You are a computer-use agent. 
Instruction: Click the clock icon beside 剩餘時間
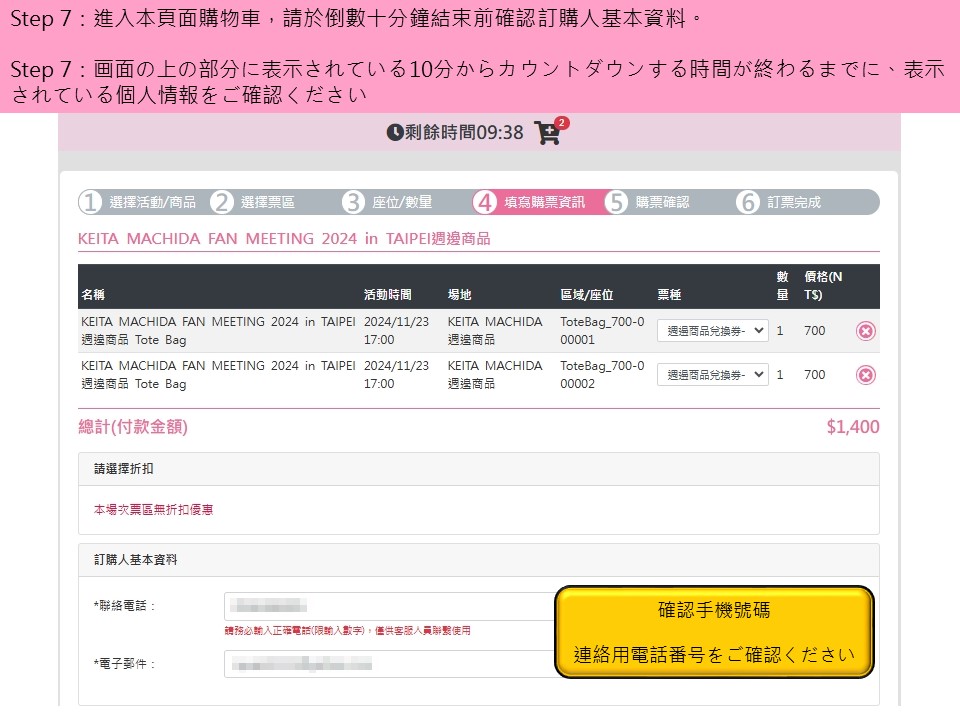click(x=395, y=132)
